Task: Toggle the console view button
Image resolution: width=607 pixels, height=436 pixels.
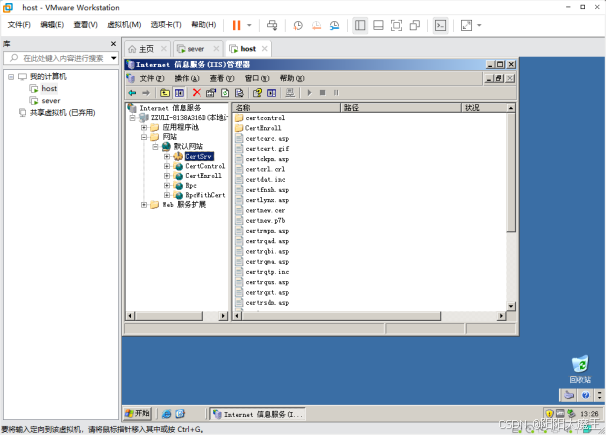Action: click(441, 26)
